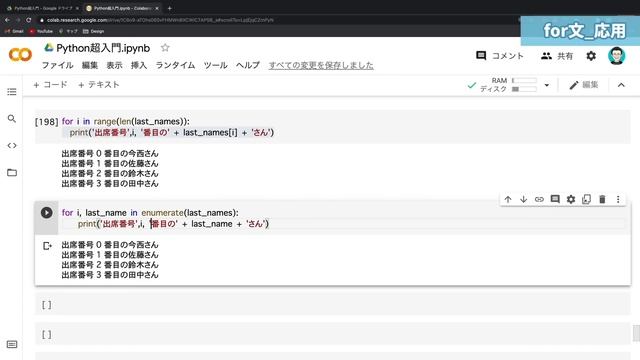This screenshot has width=640, height=360.
Task: Open notebook settings gear icon
Action: tap(591, 56)
